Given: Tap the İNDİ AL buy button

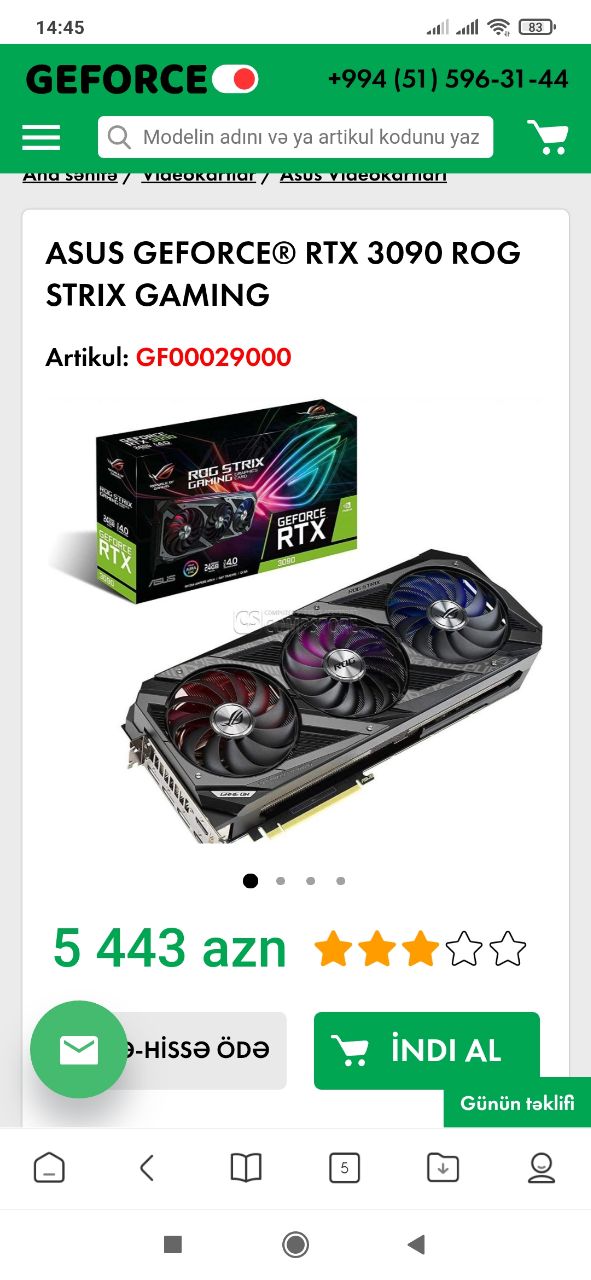Looking at the screenshot, I should pyautogui.click(x=427, y=1050).
